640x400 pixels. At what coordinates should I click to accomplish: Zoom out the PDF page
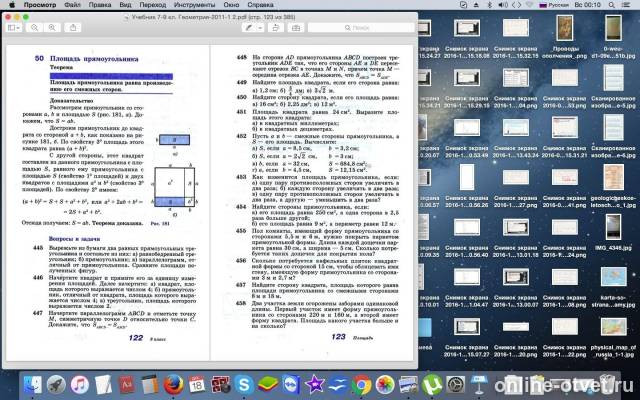(35, 28)
